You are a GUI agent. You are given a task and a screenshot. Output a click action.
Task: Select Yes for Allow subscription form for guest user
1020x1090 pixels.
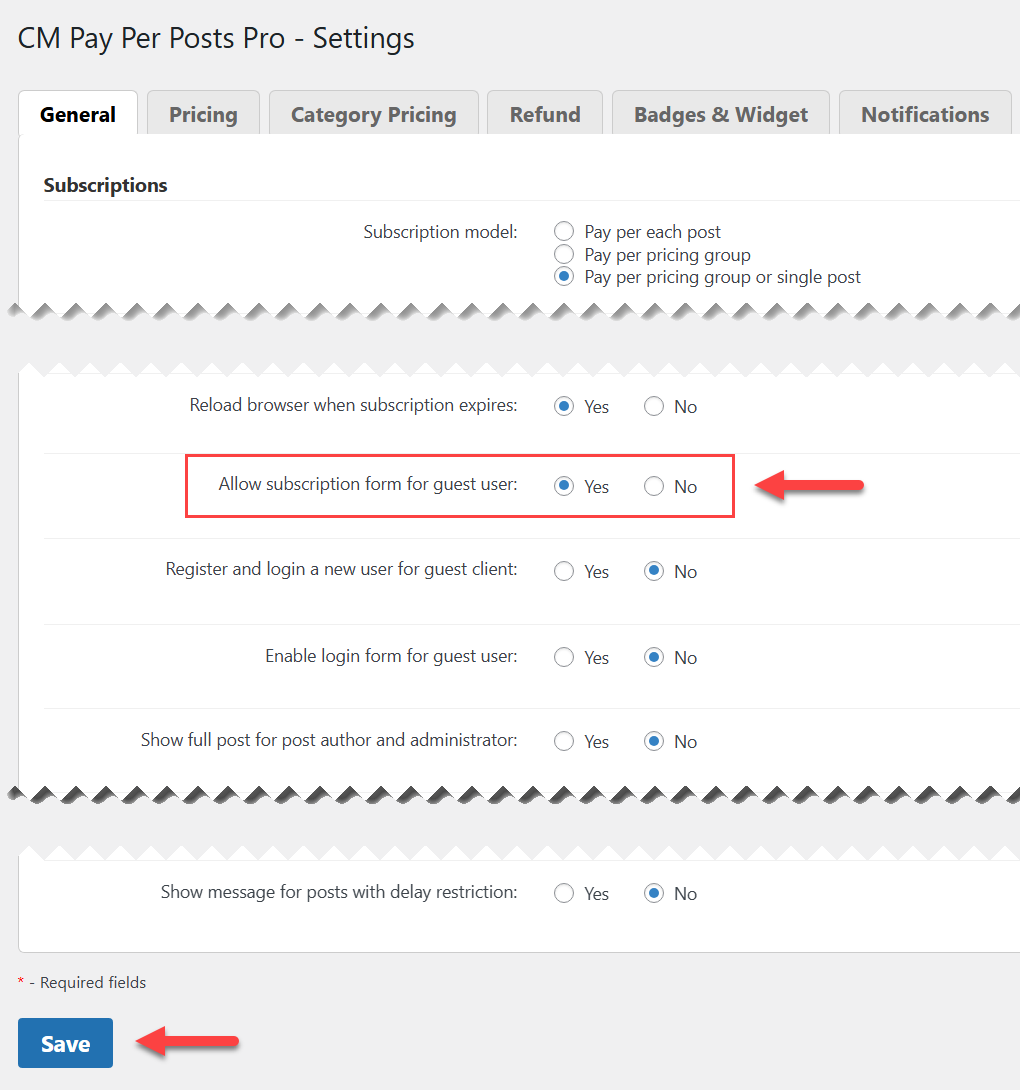click(564, 486)
